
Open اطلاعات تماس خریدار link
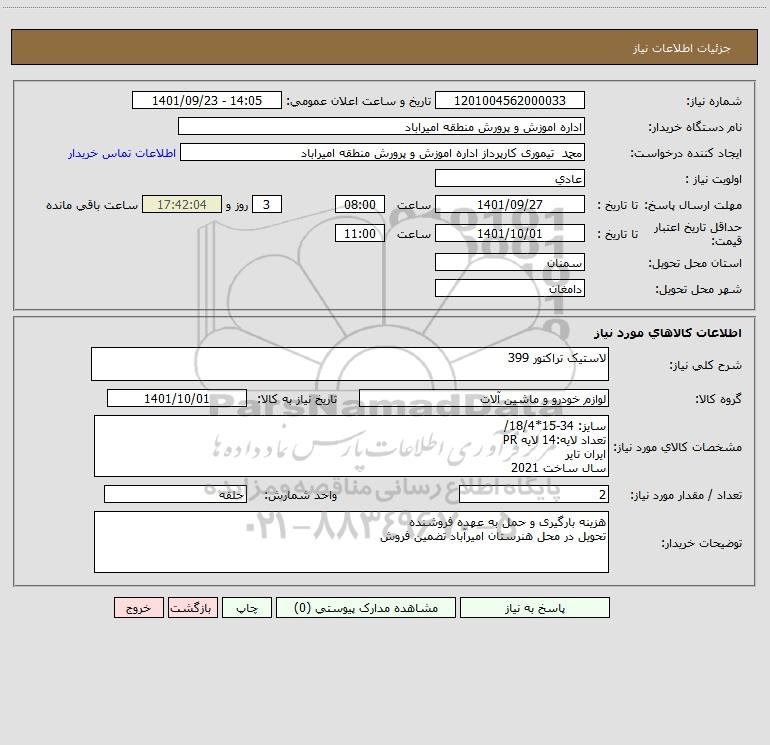122,153
